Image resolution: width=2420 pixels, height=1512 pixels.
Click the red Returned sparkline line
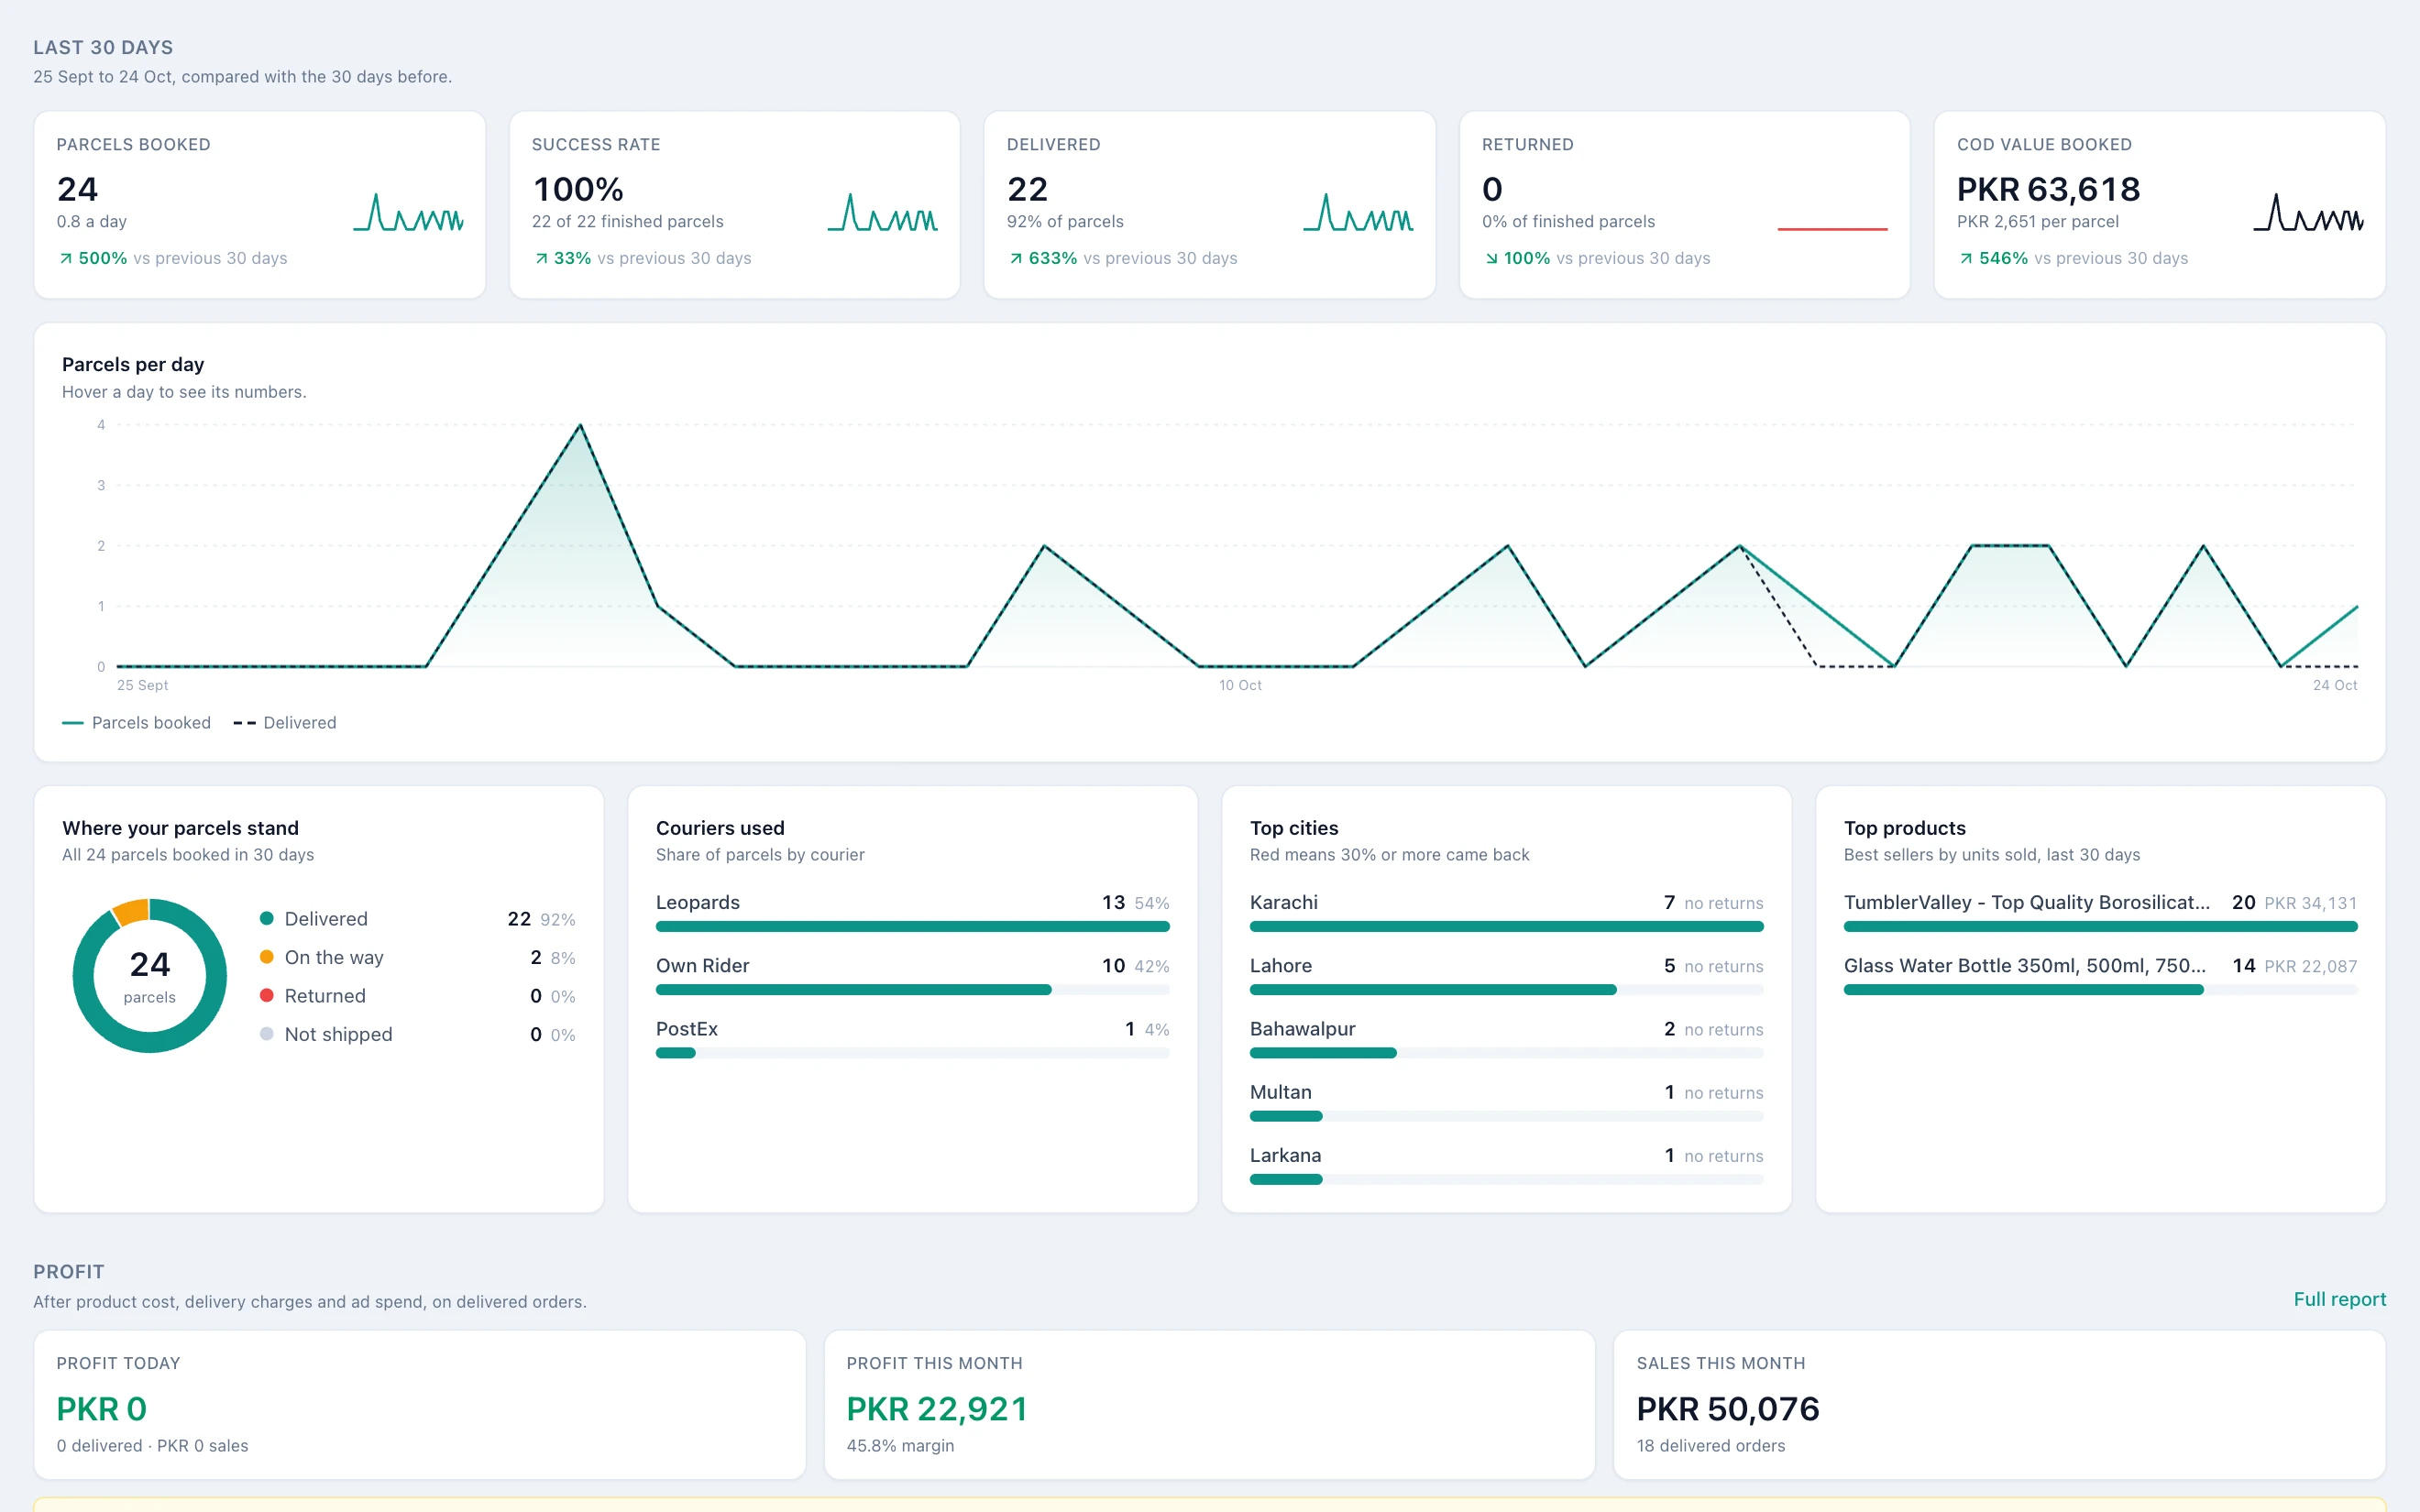pyautogui.click(x=1832, y=229)
